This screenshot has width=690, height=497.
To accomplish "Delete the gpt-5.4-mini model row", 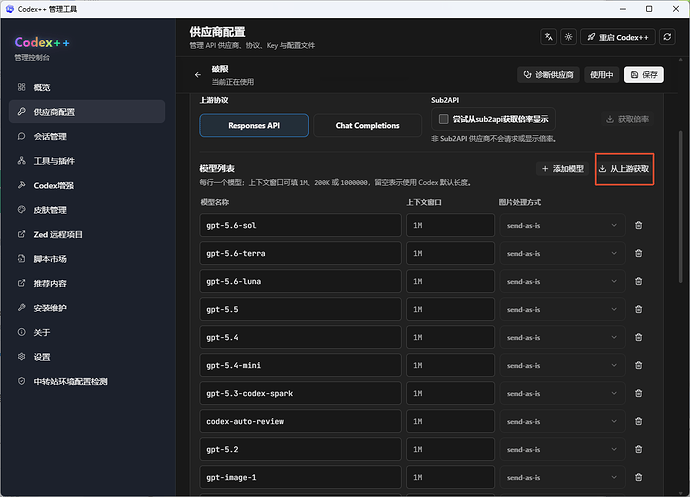I will (639, 365).
